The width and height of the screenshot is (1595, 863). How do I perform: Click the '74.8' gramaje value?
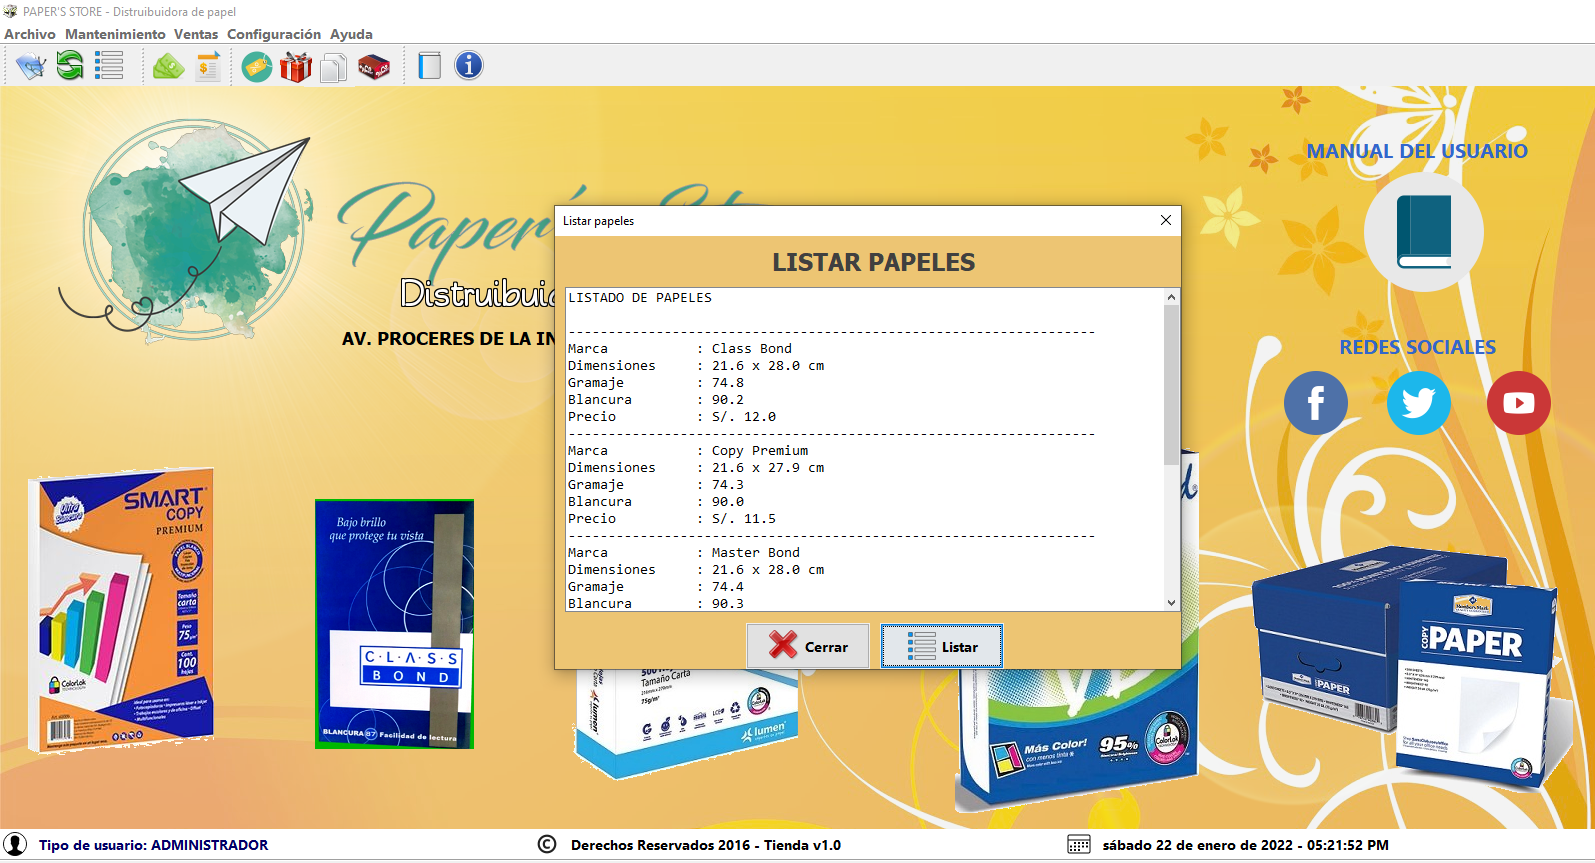pos(728,383)
